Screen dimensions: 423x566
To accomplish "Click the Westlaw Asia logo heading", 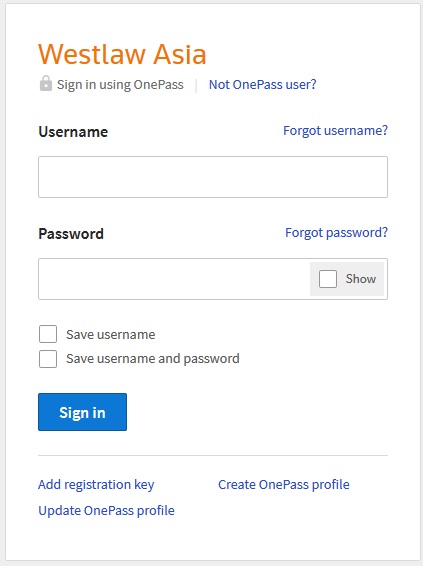I will (122, 54).
